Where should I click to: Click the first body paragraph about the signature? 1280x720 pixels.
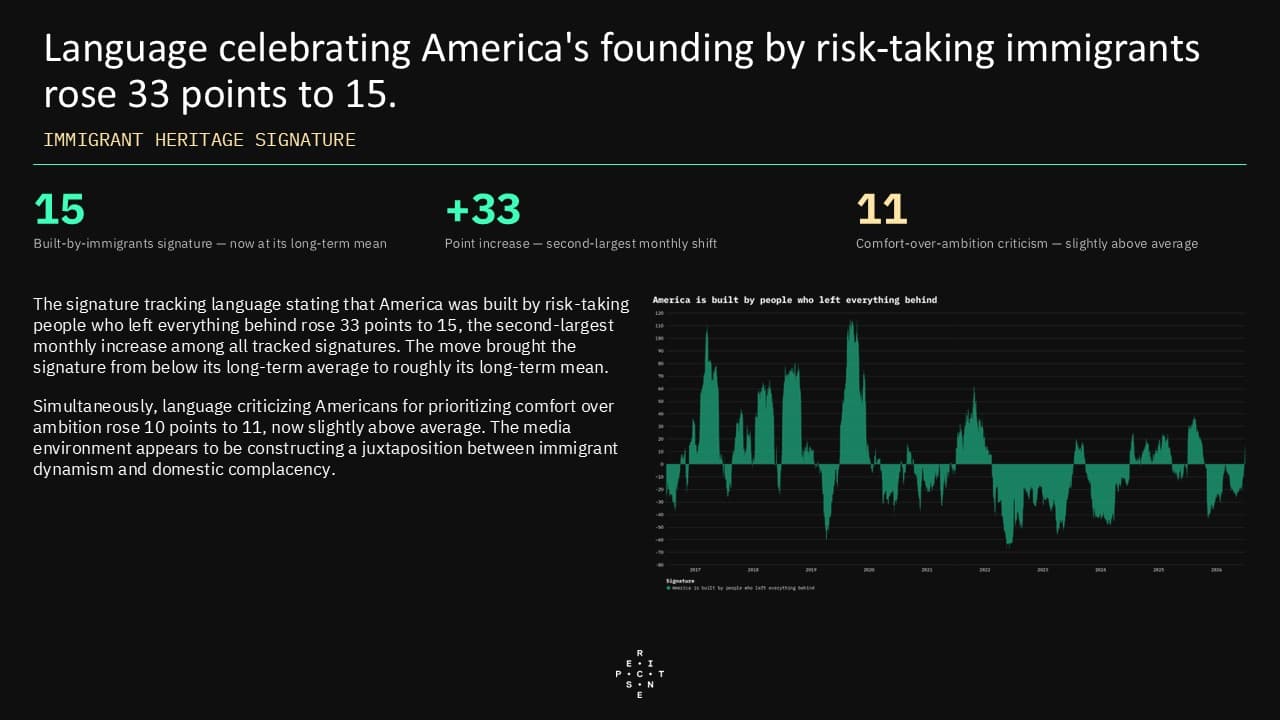[331, 336]
